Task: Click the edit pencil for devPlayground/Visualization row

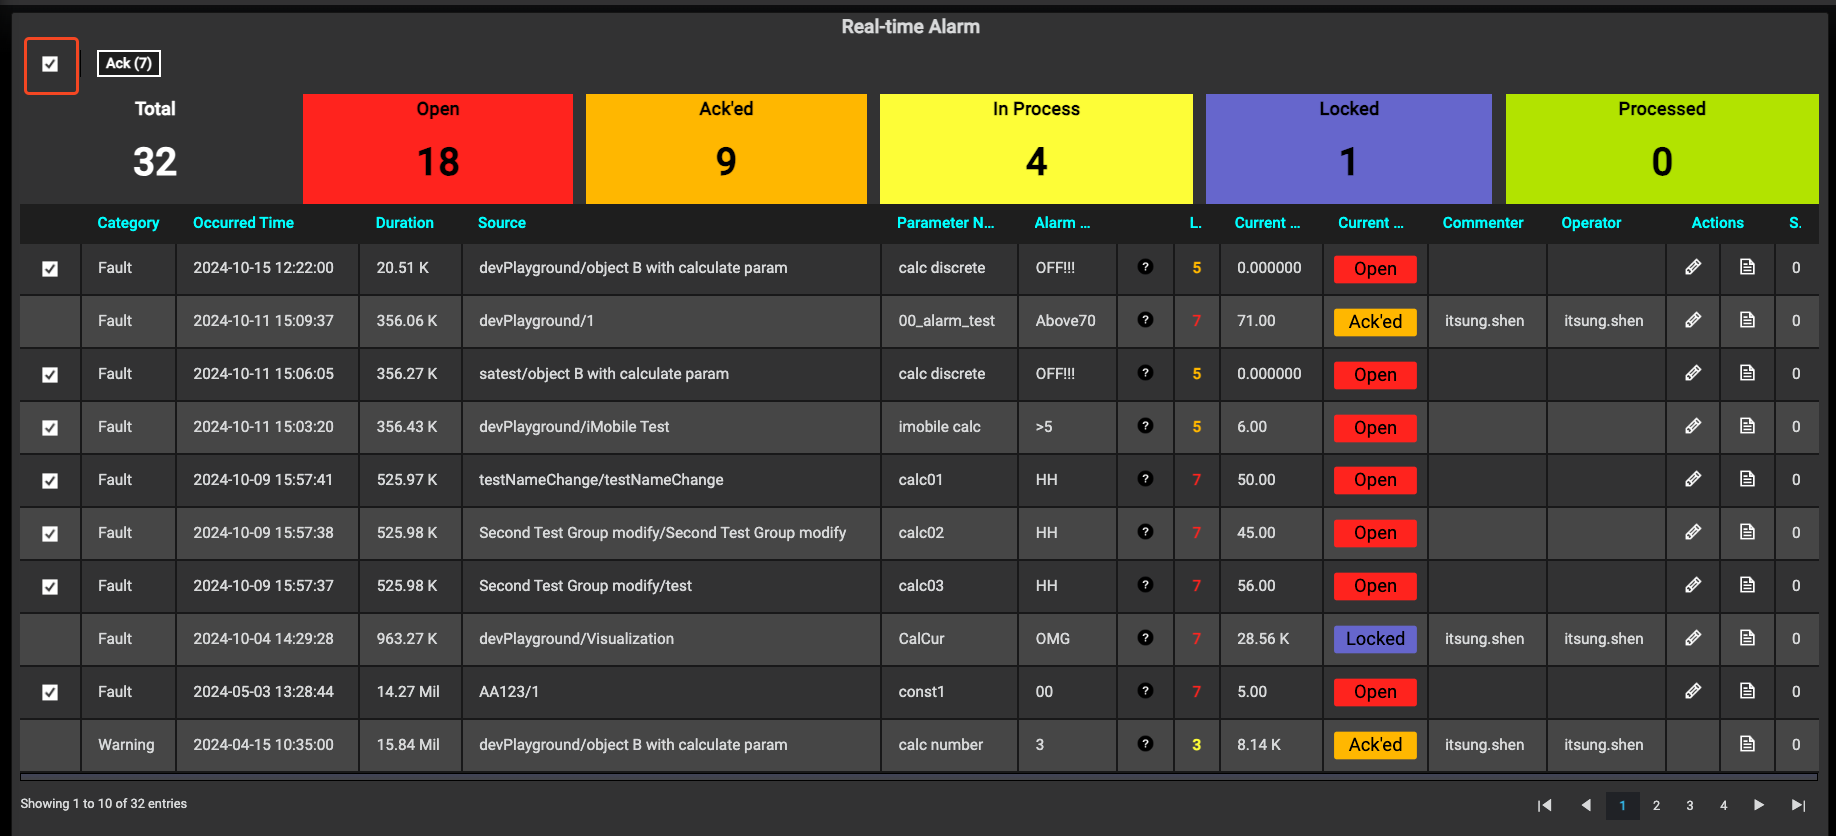Action: pyautogui.click(x=1692, y=638)
